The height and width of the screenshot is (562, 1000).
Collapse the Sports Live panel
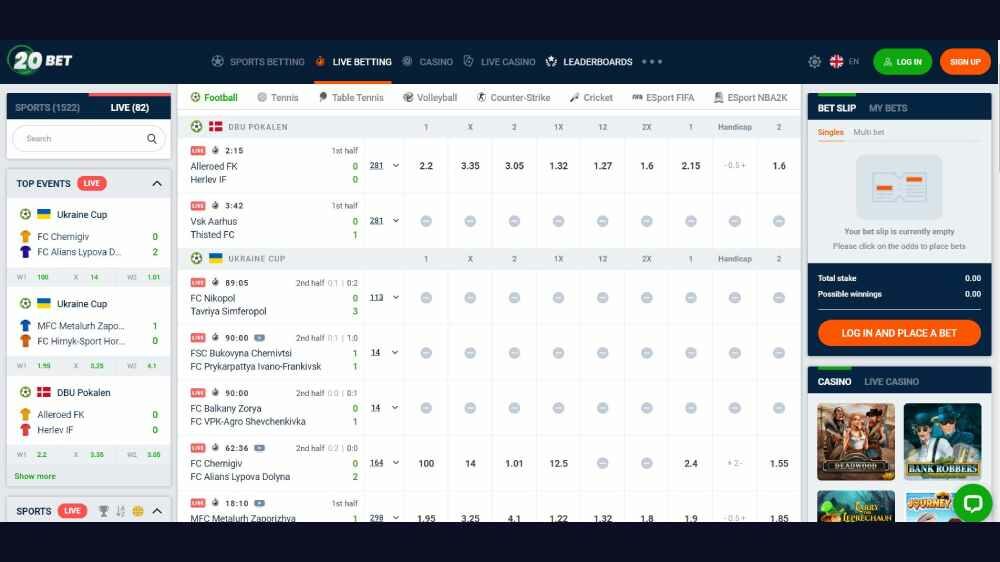click(x=157, y=511)
